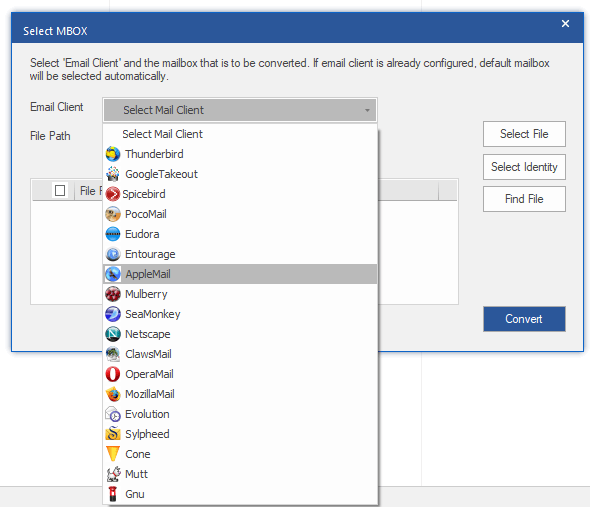Start conversion with the Convert button
This screenshot has width=590, height=507.
524,319
